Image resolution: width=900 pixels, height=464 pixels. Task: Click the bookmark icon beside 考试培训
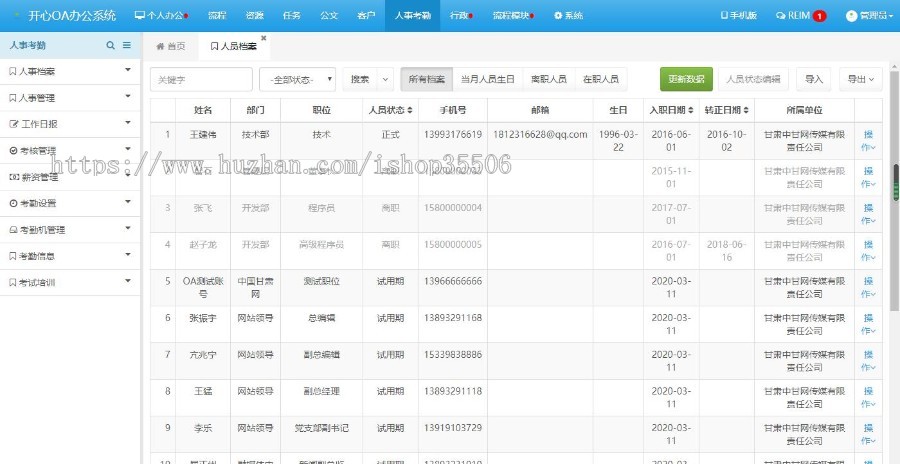pos(13,283)
